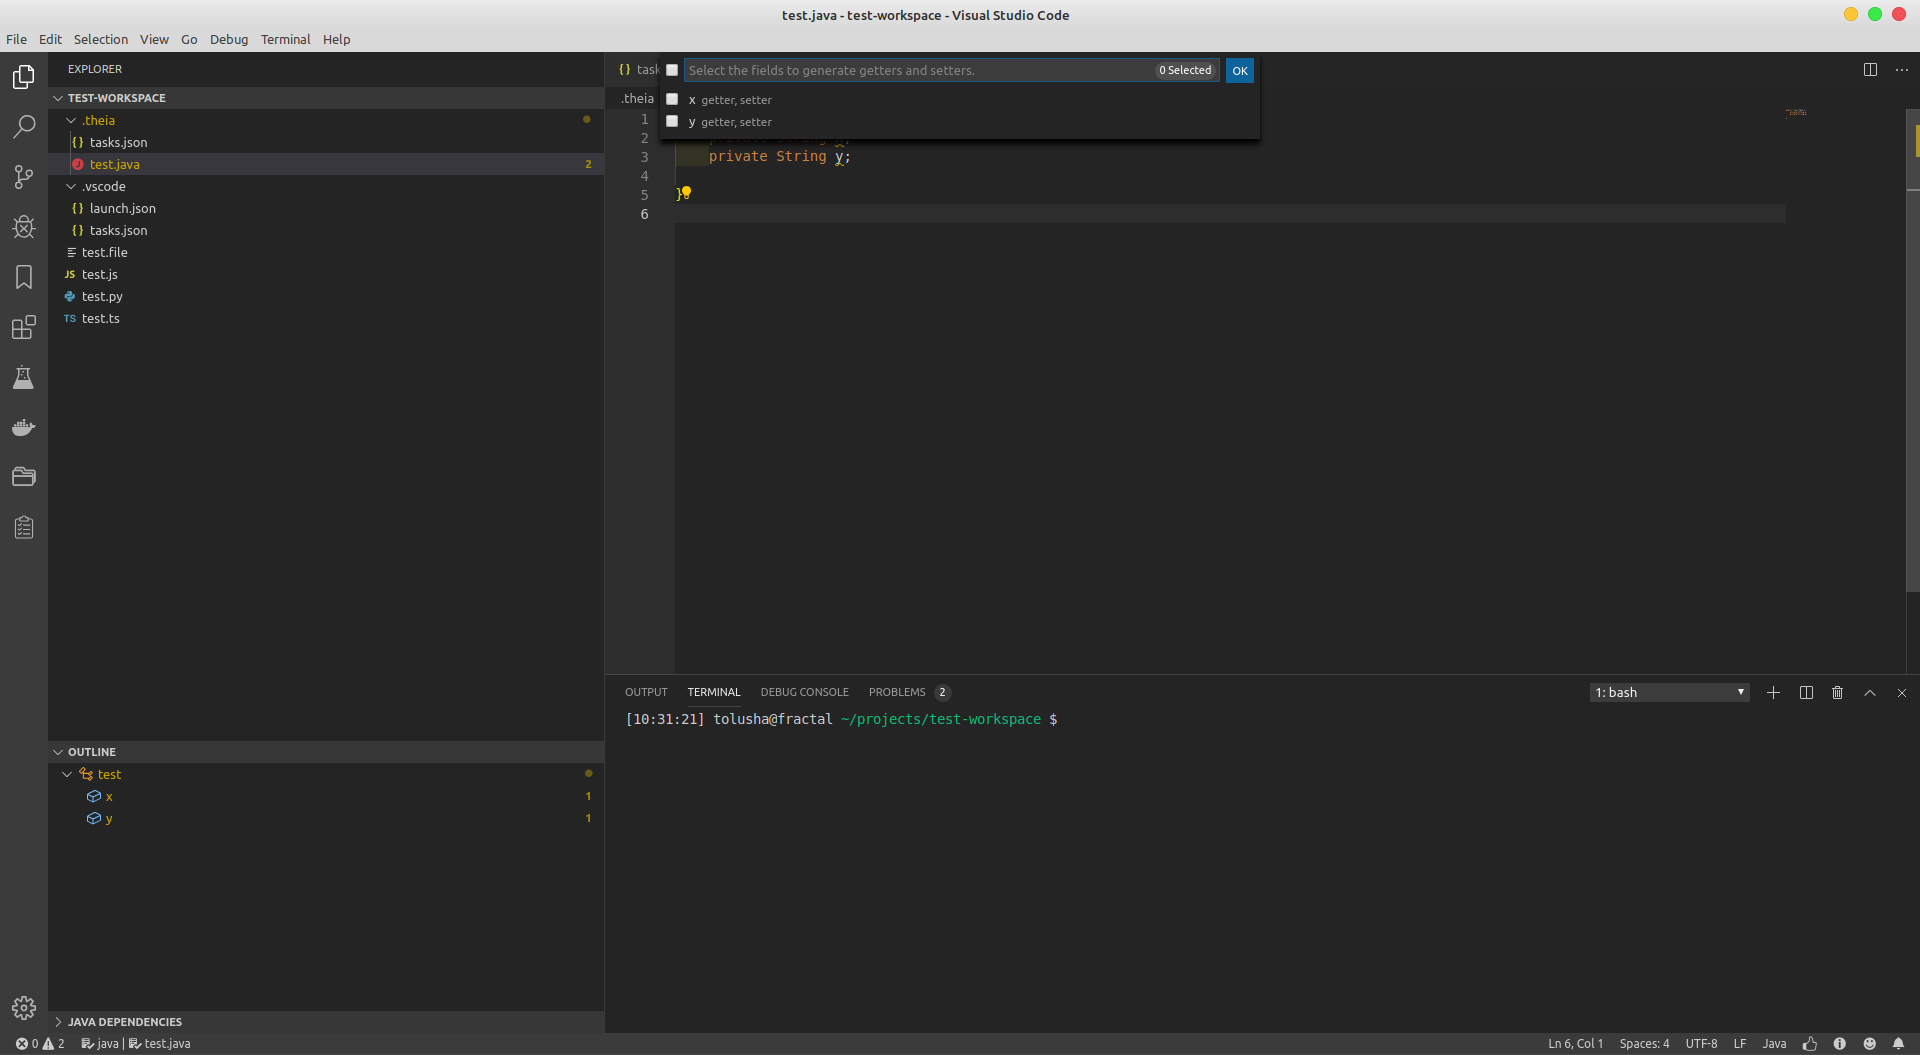Open the 1: bash terminal dropdown
The image size is (1920, 1055).
(1668, 691)
